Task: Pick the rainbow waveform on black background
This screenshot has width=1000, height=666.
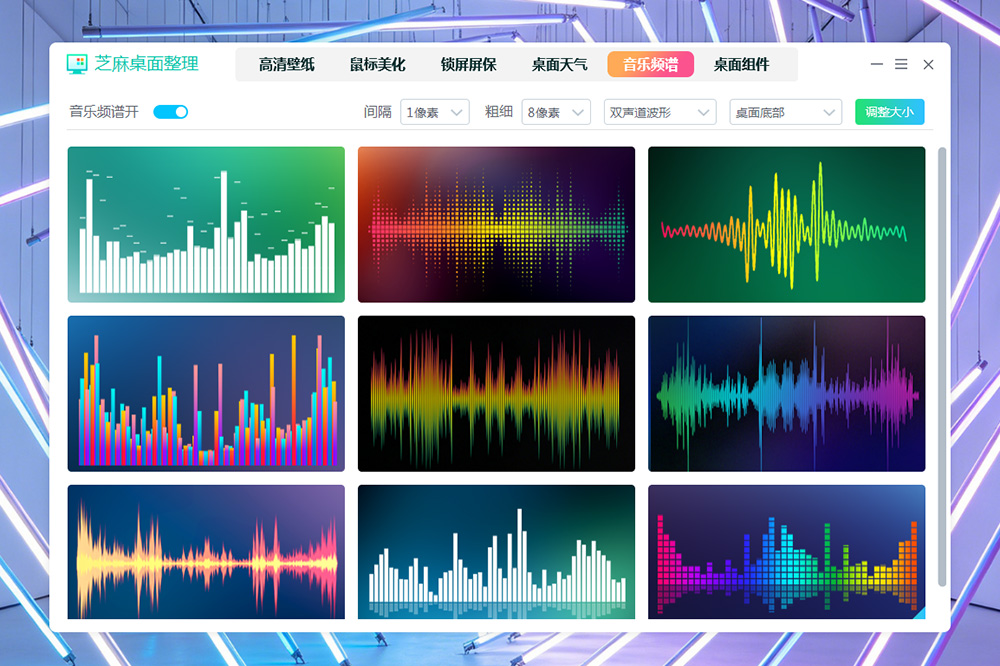Action: tap(496, 394)
